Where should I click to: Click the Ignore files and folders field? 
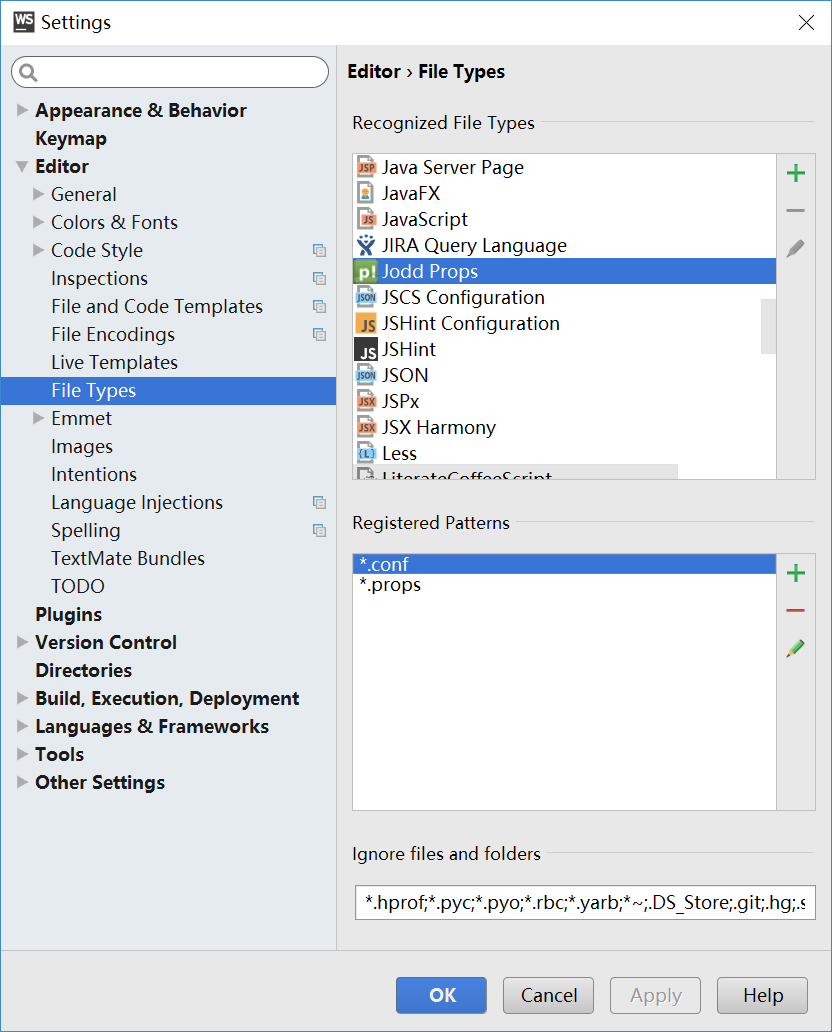[x=585, y=902]
